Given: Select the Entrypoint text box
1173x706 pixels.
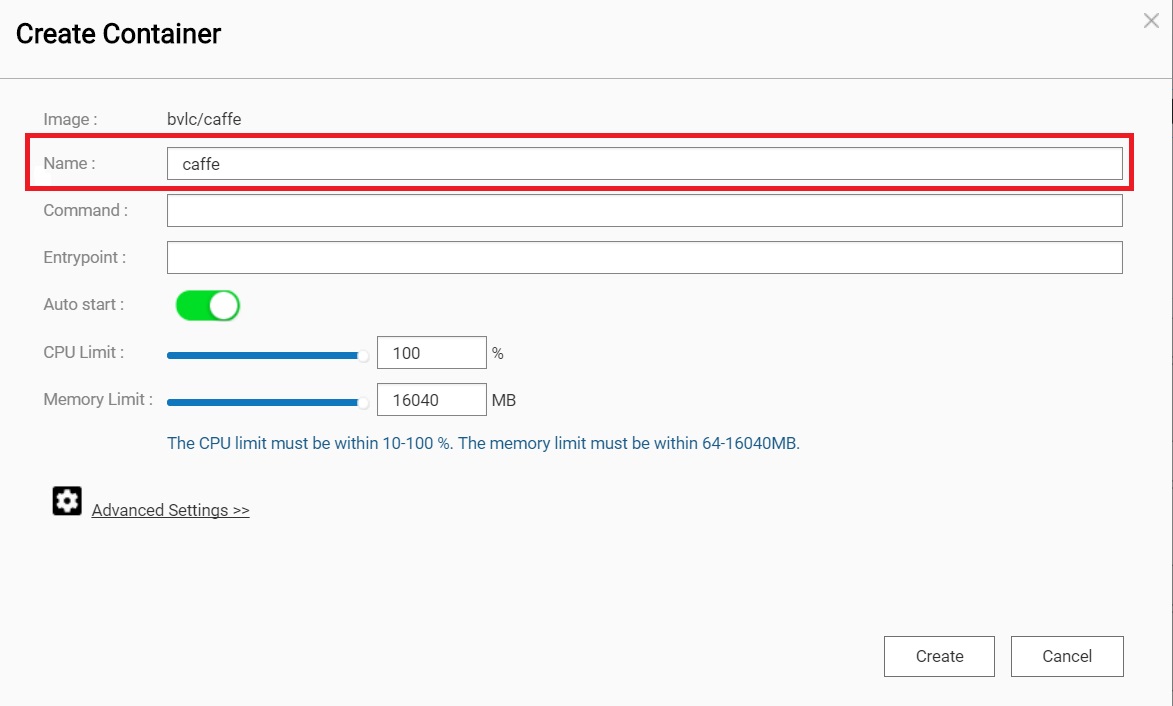Looking at the screenshot, I should point(644,257).
